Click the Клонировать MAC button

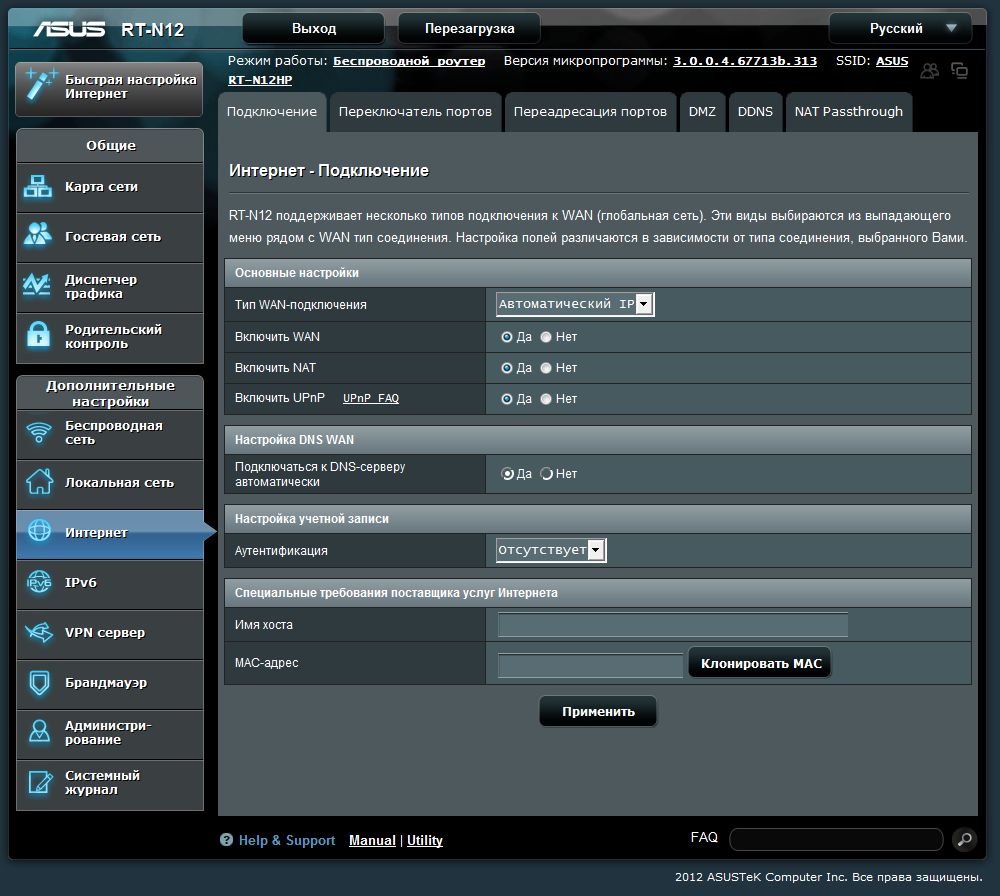coord(761,663)
